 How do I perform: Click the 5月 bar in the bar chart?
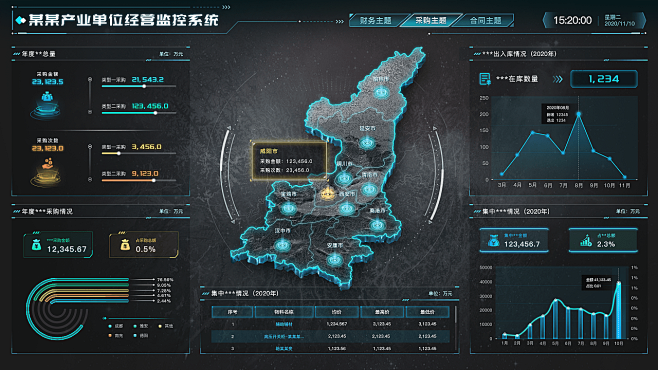[556, 319]
